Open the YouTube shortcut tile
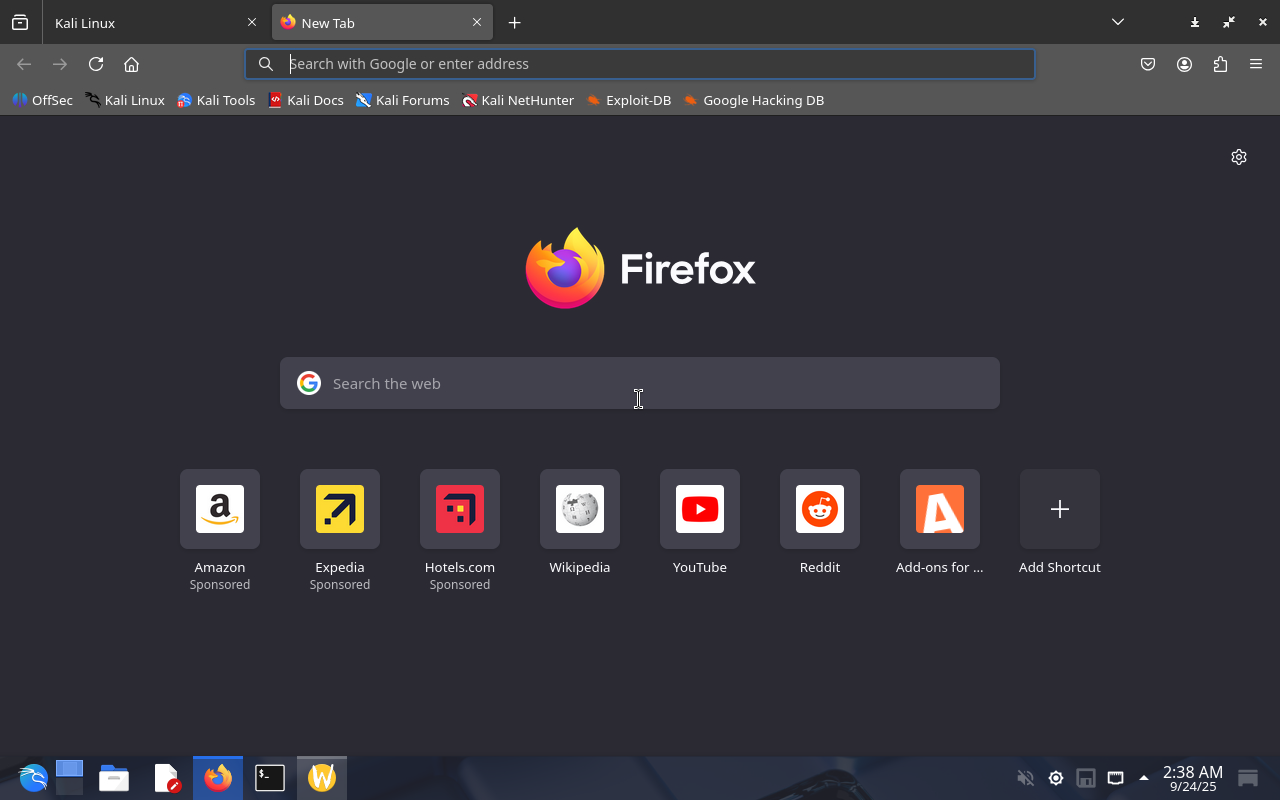The height and width of the screenshot is (800, 1280). tap(700, 510)
